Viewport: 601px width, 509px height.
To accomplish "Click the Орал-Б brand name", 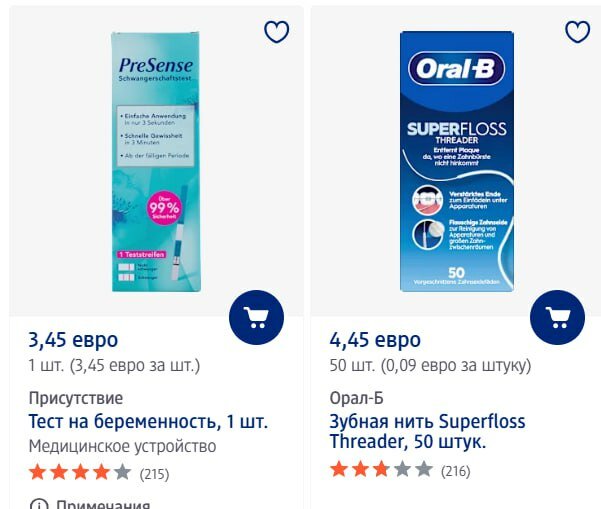I will (x=356, y=398).
